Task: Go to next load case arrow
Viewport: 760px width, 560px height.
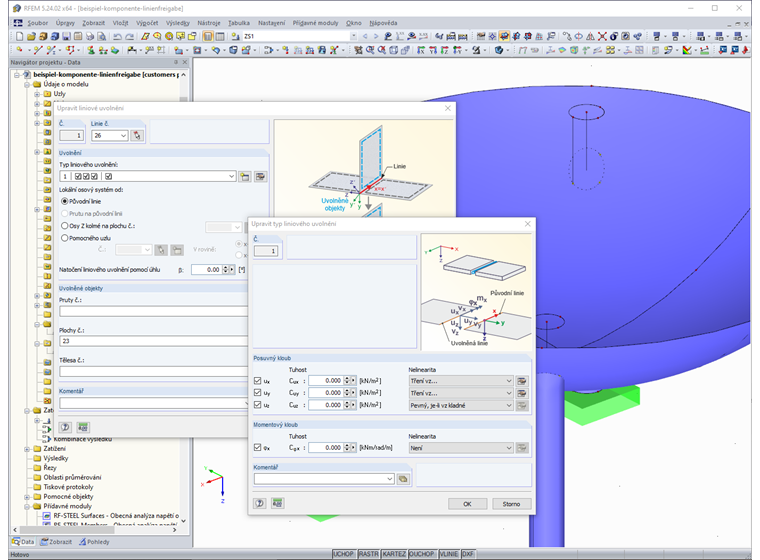Action: pyautogui.click(x=376, y=36)
